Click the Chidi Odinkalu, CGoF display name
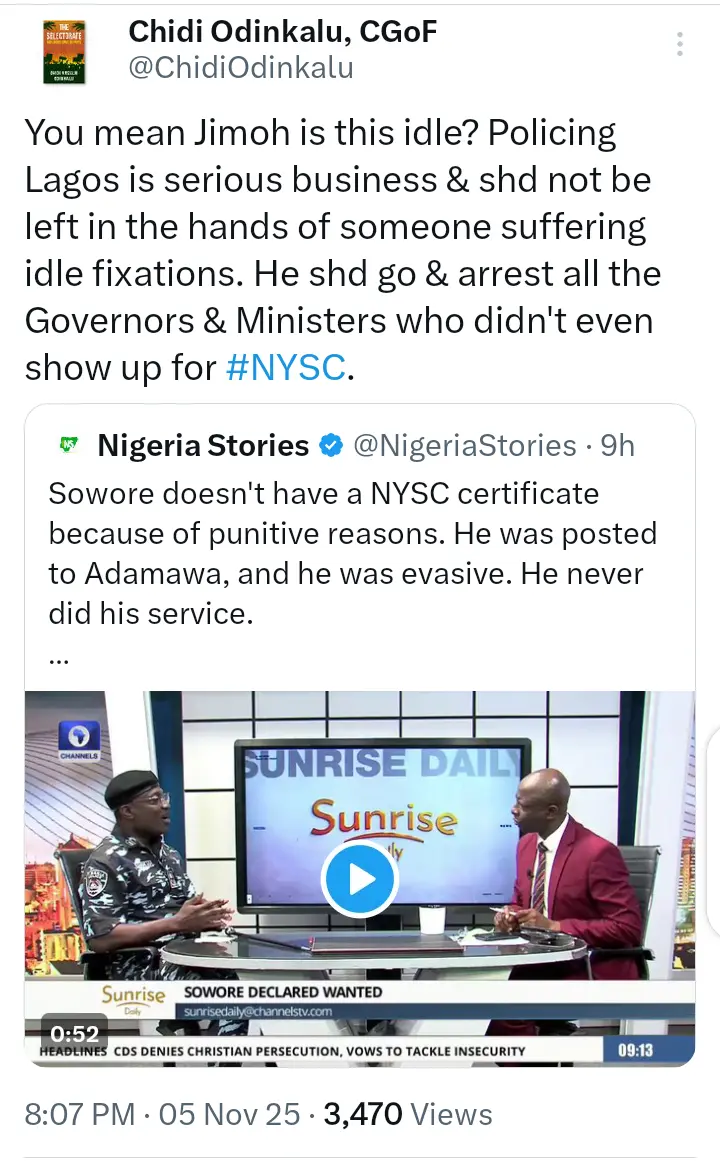 tap(283, 32)
